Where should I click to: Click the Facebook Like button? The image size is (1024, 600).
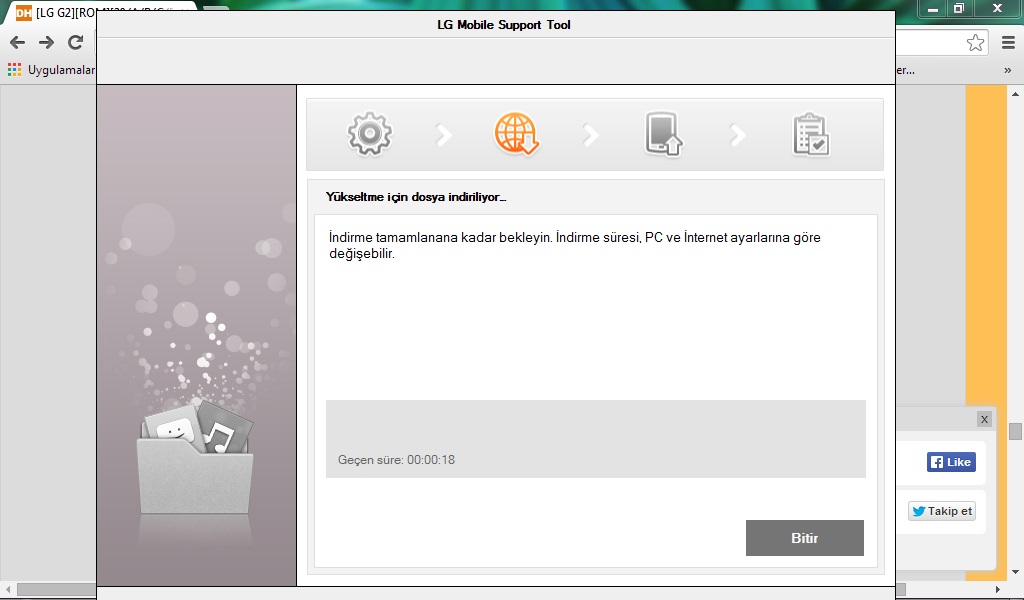coord(951,462)
